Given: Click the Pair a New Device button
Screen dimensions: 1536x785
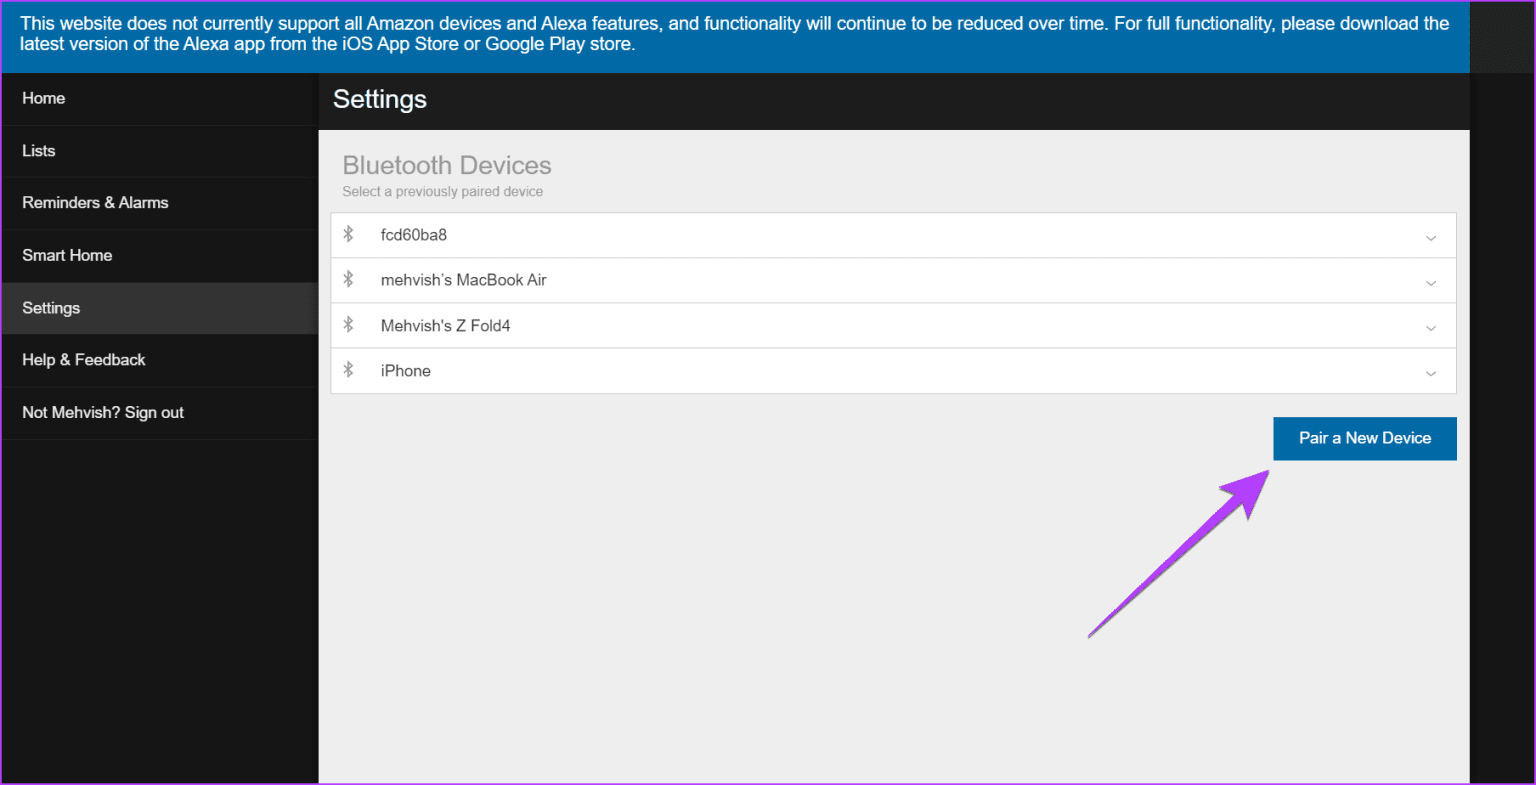Looking at the screenshot, I should point(1364,438).
